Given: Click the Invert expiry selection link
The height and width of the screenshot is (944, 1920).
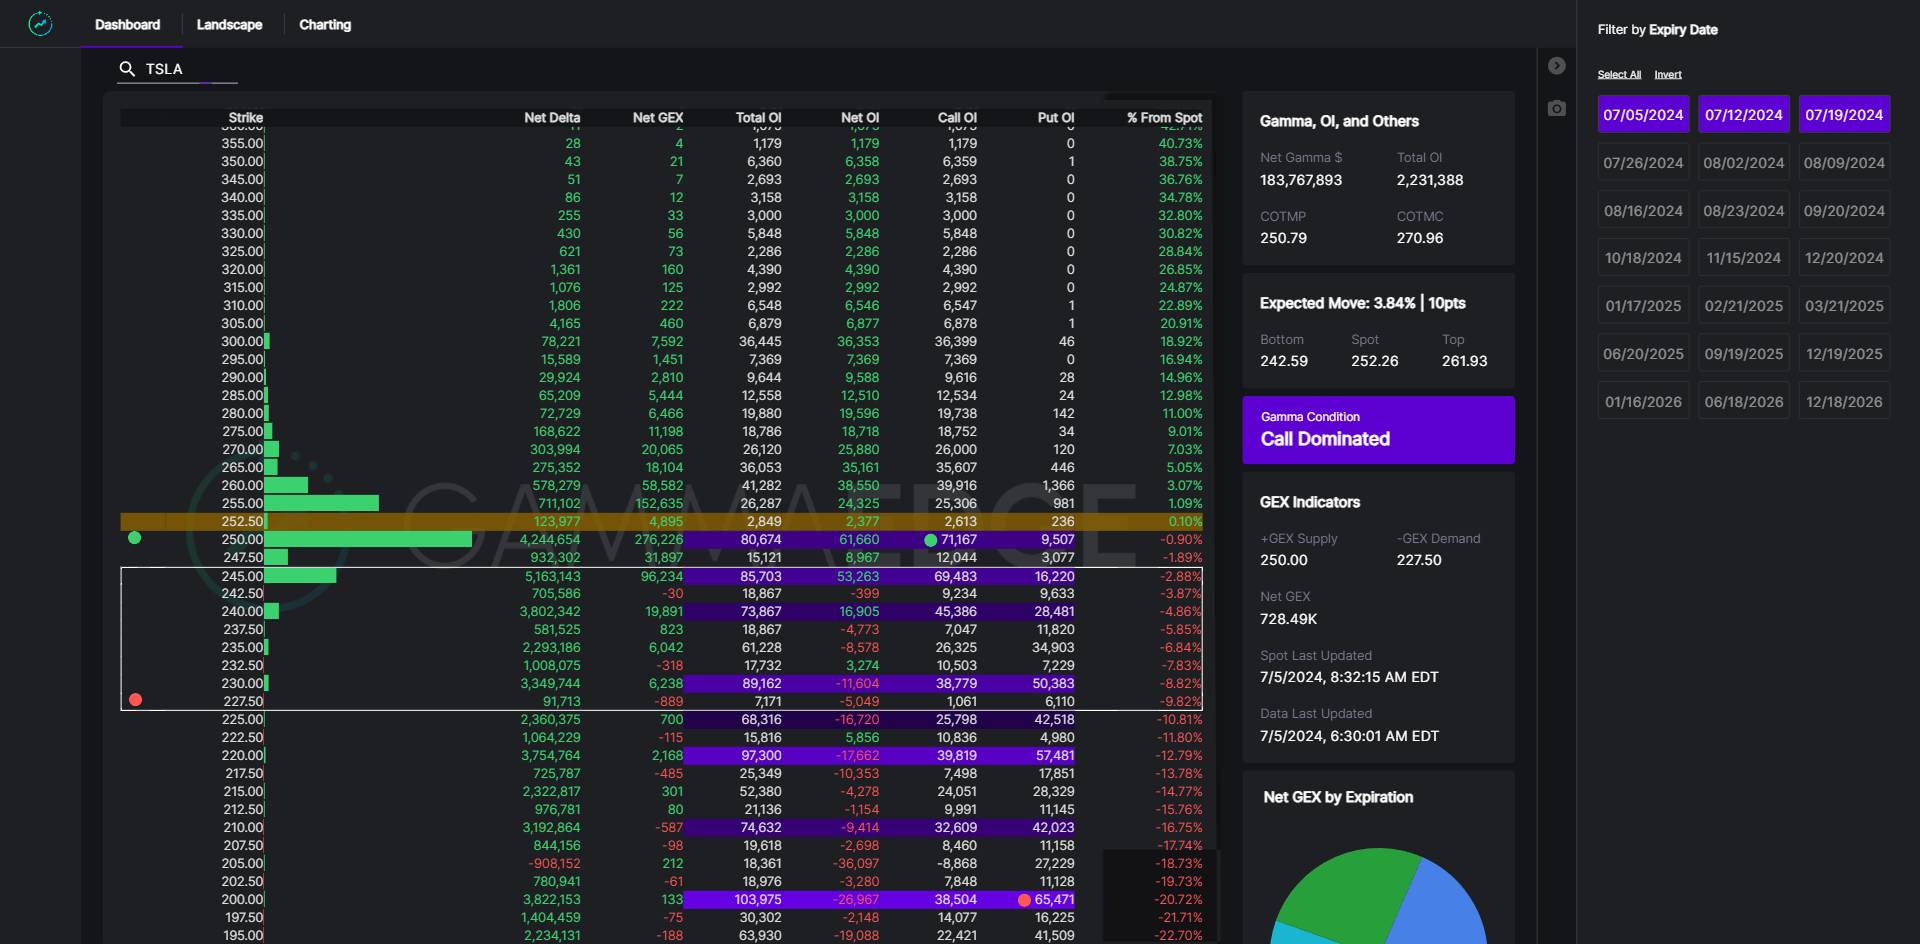Looking at the screenshot, I should (1667, 75).
